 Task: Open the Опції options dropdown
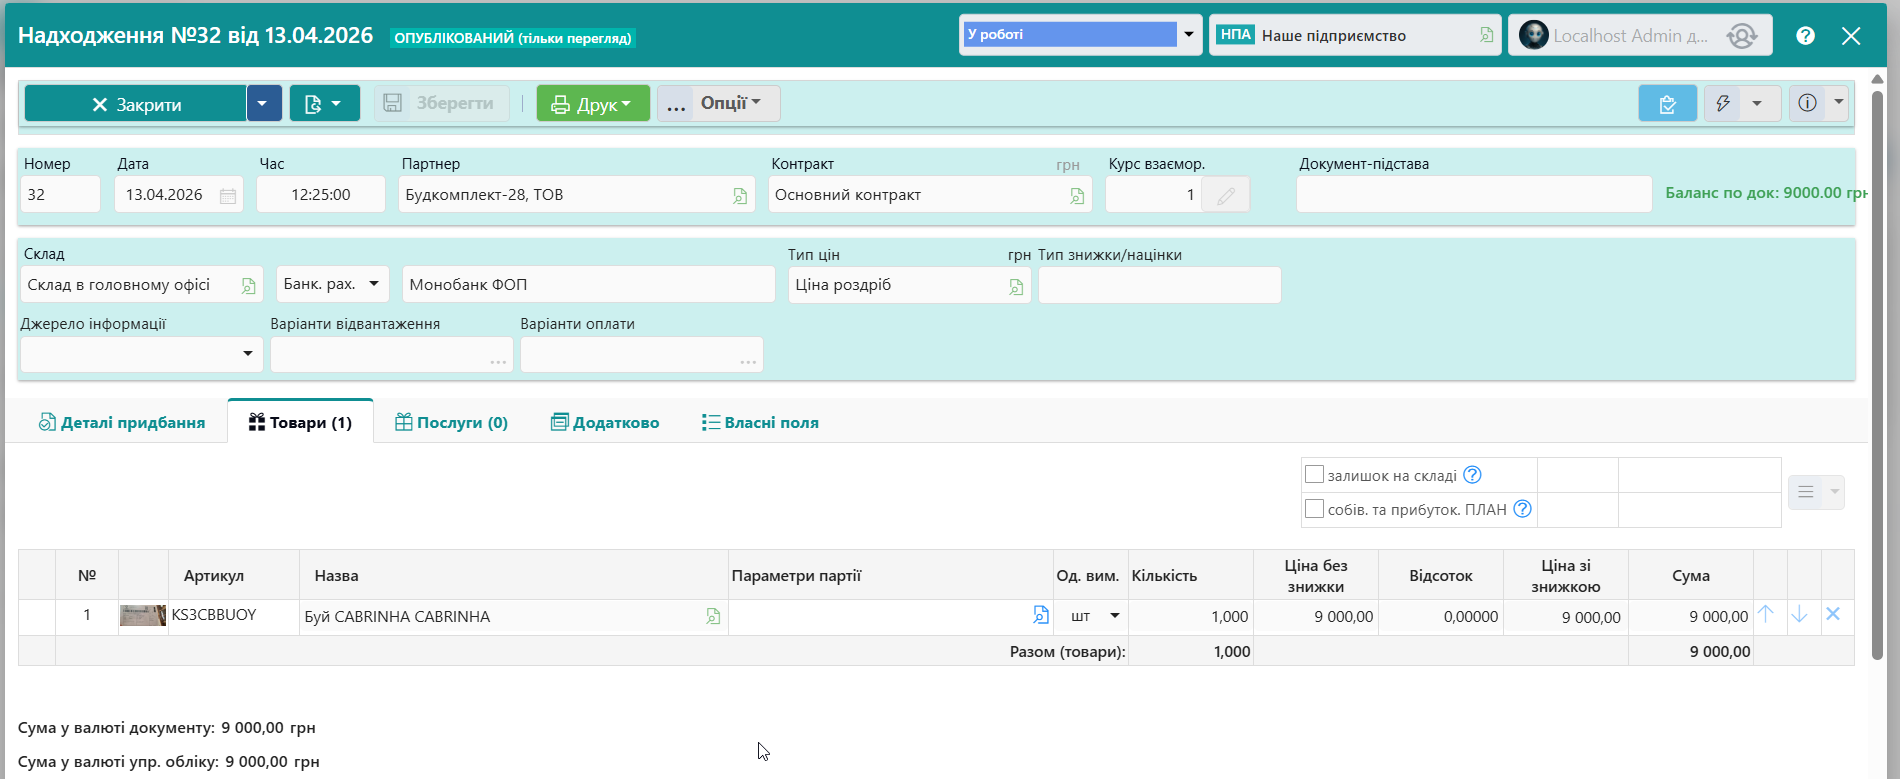pos(718,103)
